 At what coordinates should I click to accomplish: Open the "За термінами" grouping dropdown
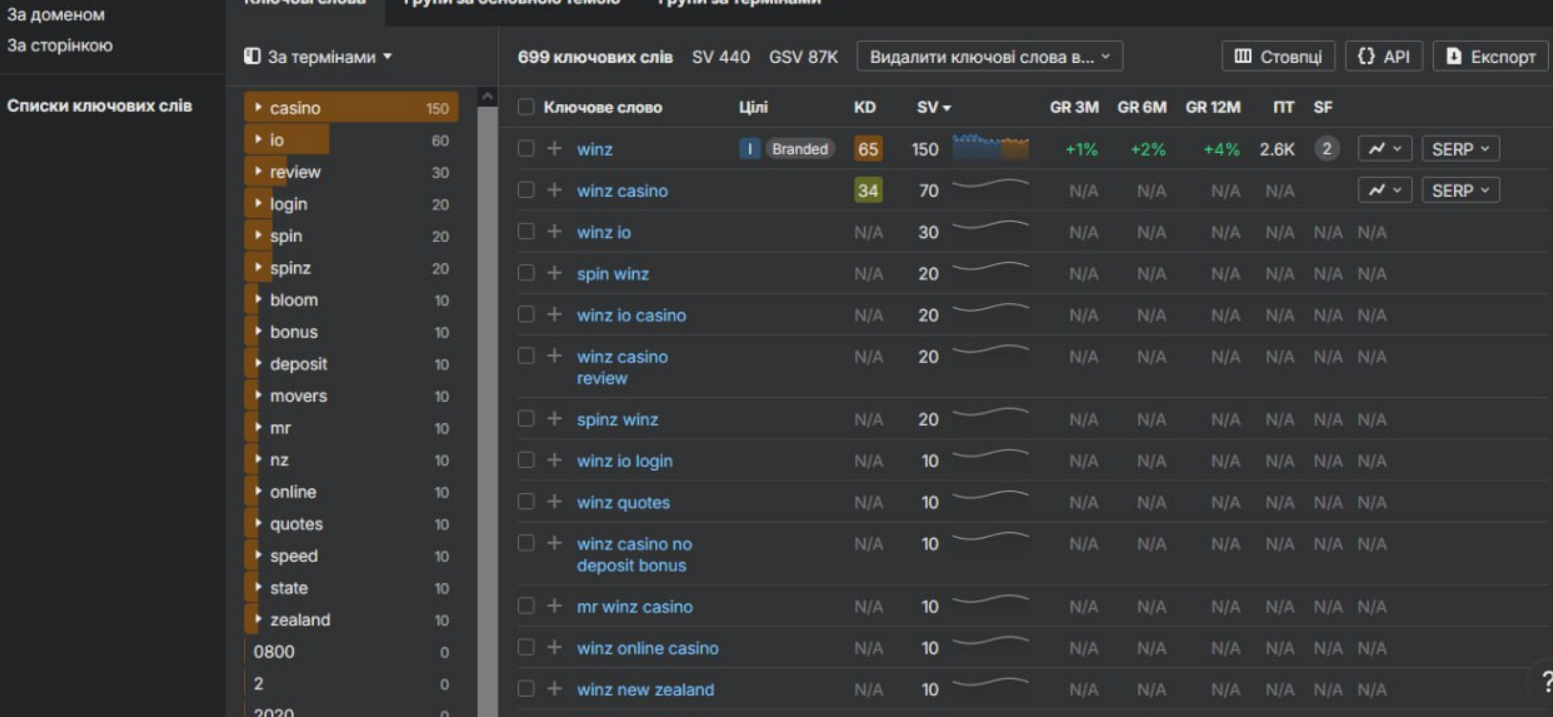(318, 57)
